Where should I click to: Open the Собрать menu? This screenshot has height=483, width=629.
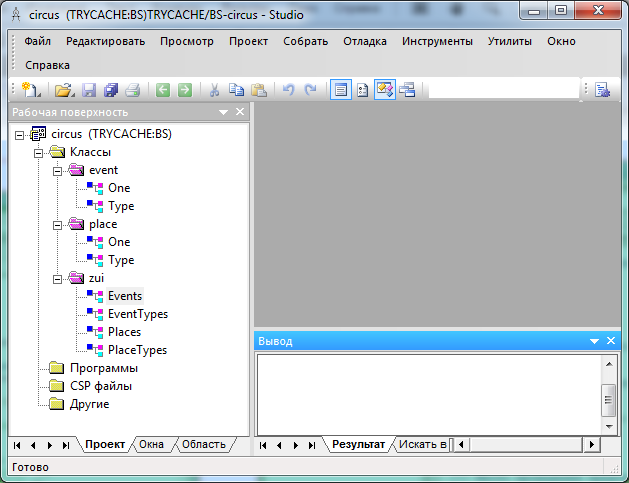tap(305, 41)
